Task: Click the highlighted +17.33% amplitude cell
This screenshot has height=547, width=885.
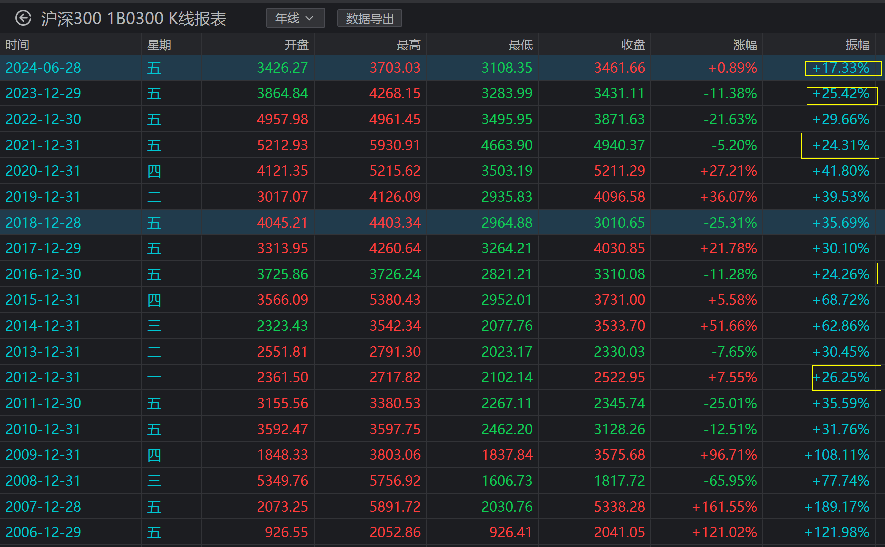Action: click(841, 68)
